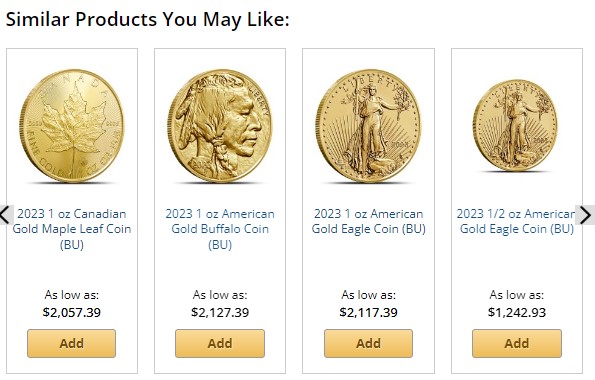Viewport: 595px width, 380px height.
Task: Add the 1/2 oz Gold Eagle to cart
Action: click(516, 344)
